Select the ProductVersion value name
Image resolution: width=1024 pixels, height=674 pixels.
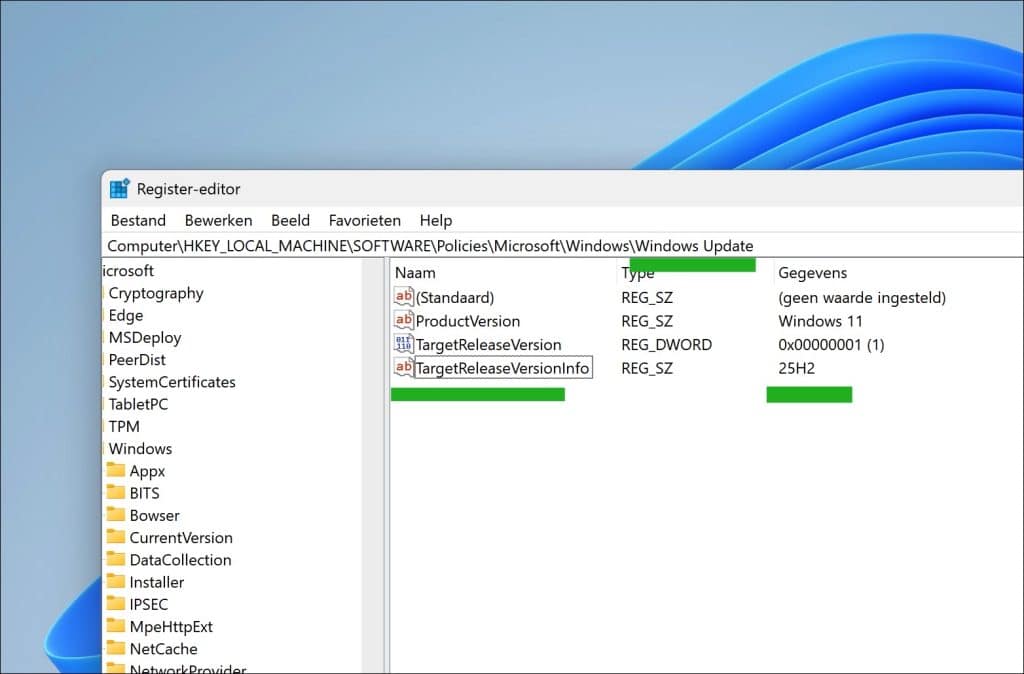point(468,321)
